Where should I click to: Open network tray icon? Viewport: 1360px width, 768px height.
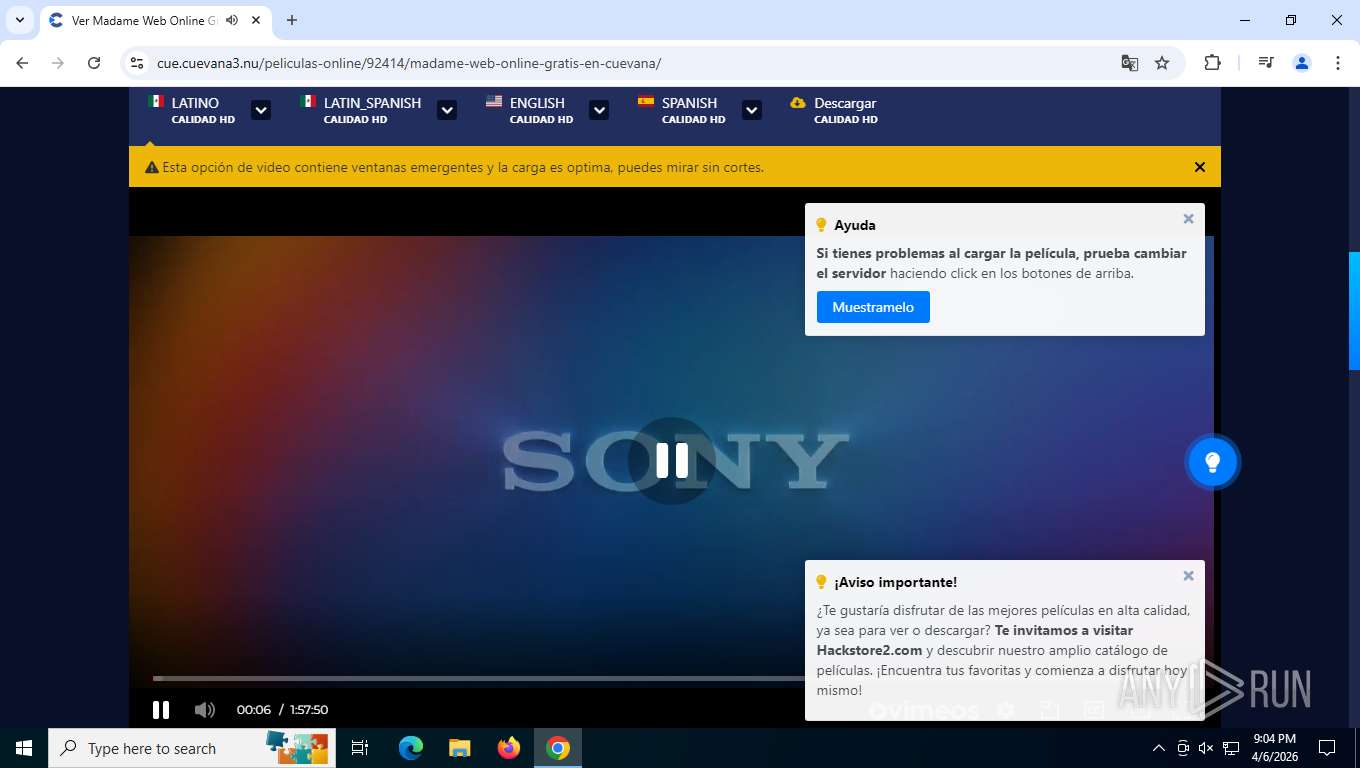[x=1231, y=748]
